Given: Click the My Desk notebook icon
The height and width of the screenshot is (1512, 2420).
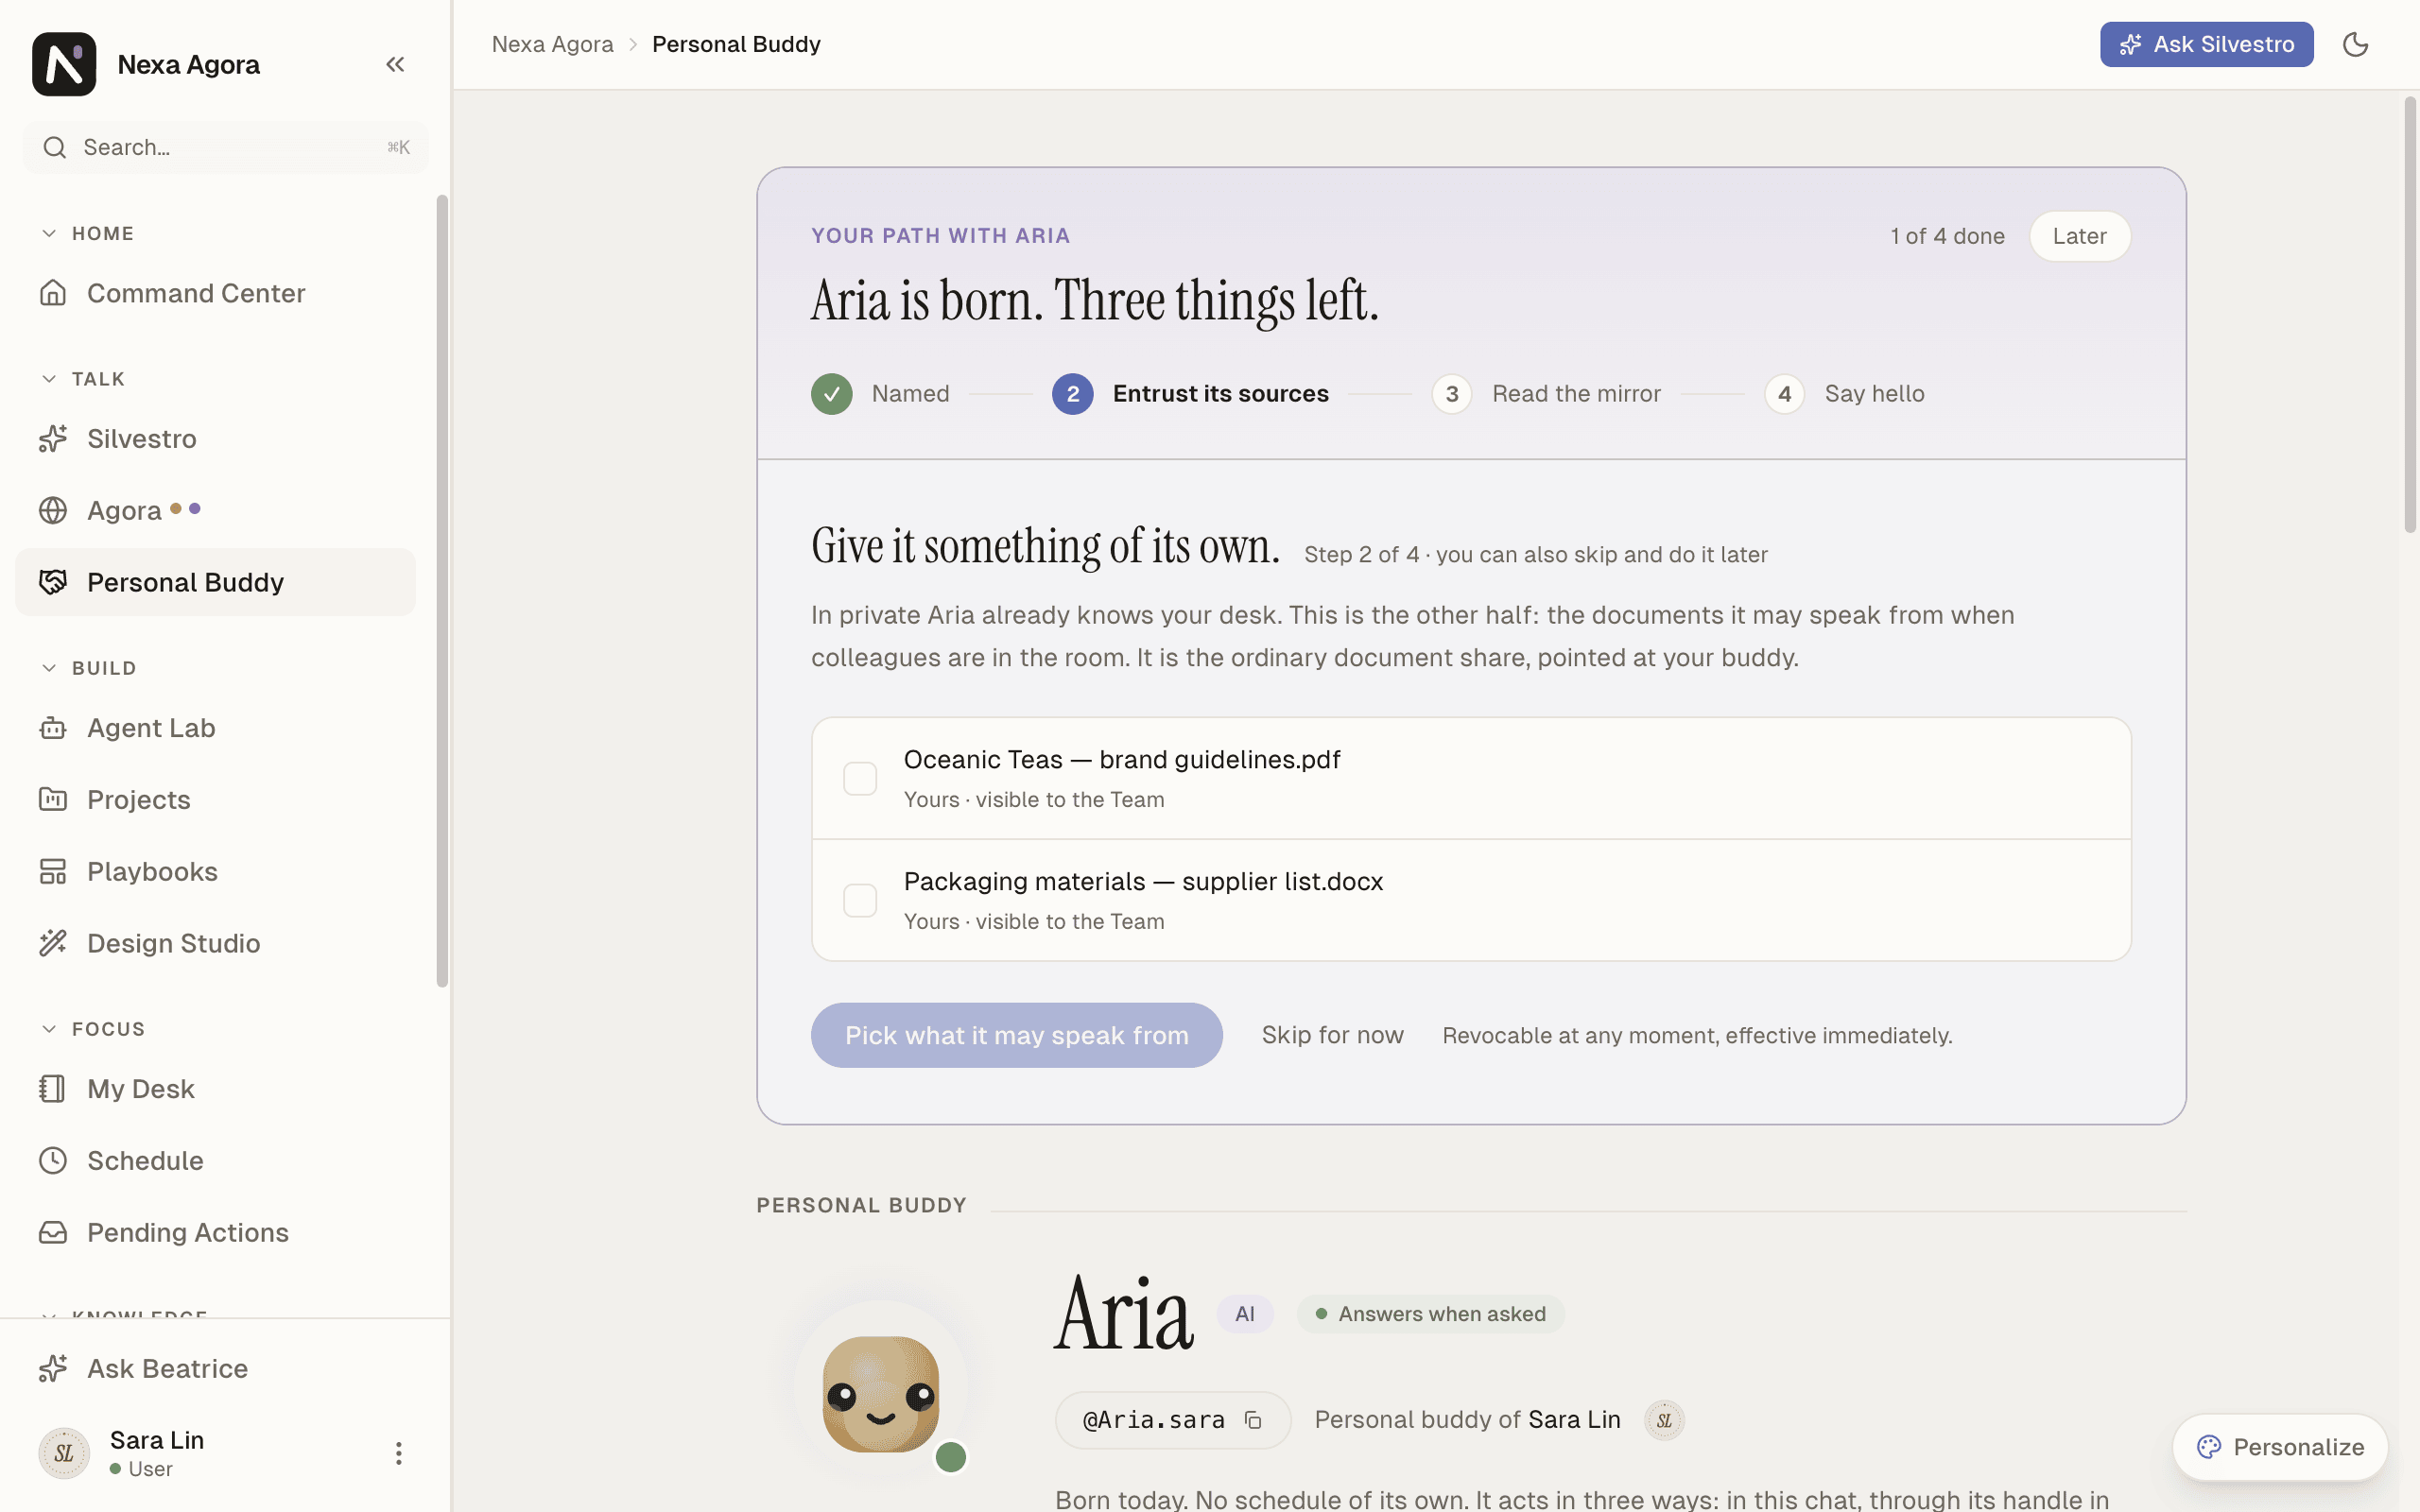Looking at the screenshot, I should (53, 1088).
